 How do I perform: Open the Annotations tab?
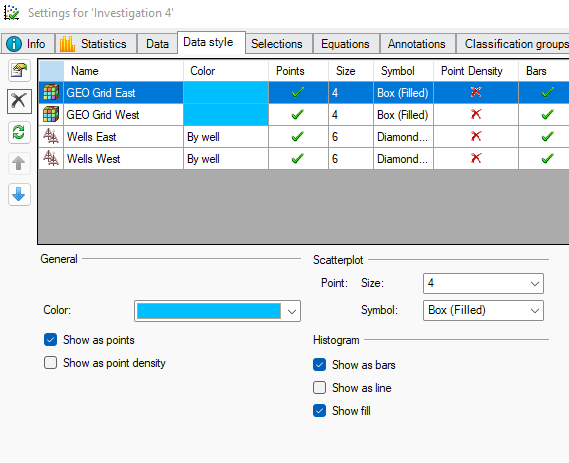(x=417, y=44)
